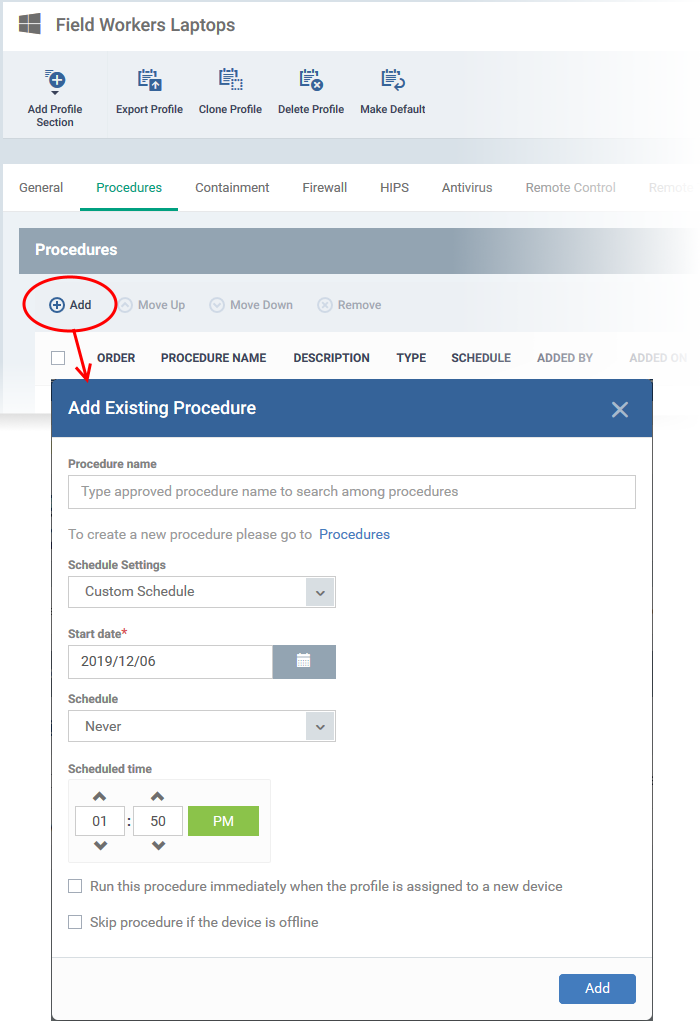Toggle the green PM time button
The image size is (700, 1021).
[x=223, y=821]
